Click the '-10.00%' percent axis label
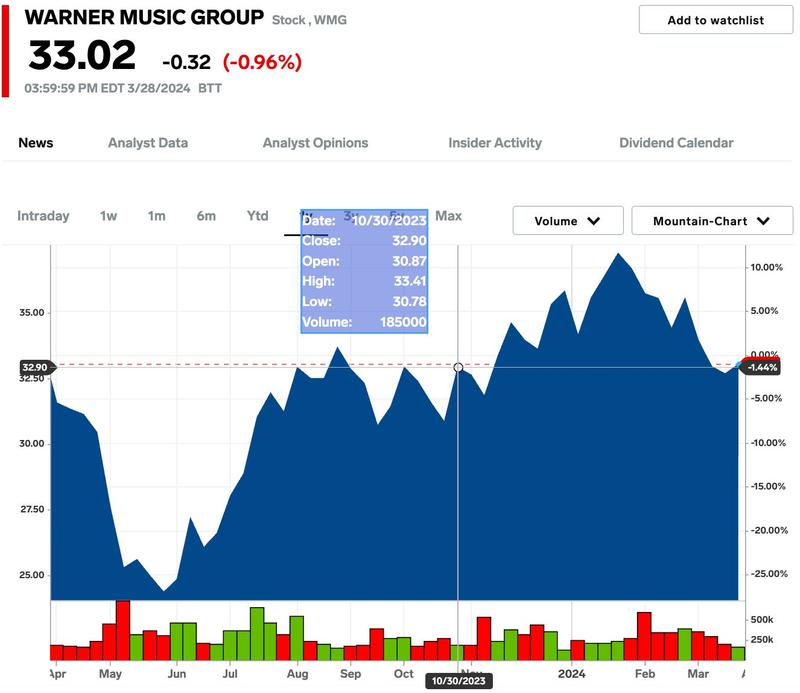Image resolution: width=800 pixels, height=693 pixels. (x=768, y=443)
